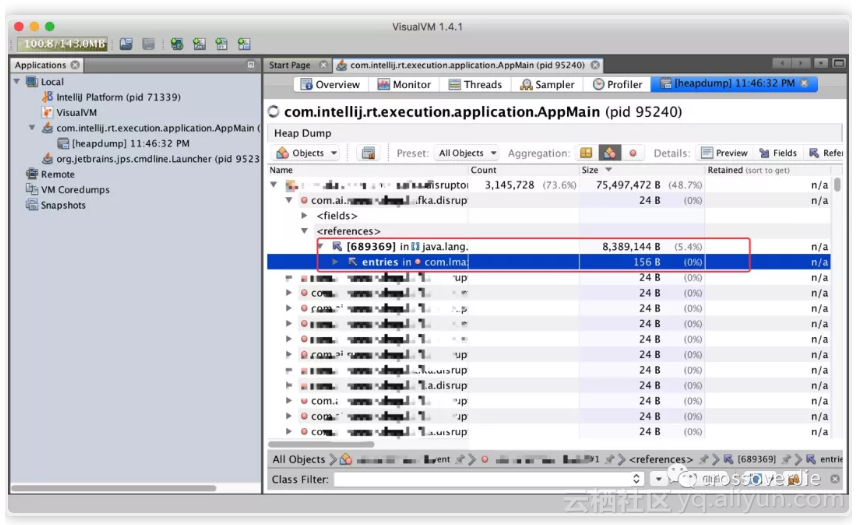The width and height of the screenshot is (856, 525).
Task: Sort by the Count column header
Action: coord(524,170)
